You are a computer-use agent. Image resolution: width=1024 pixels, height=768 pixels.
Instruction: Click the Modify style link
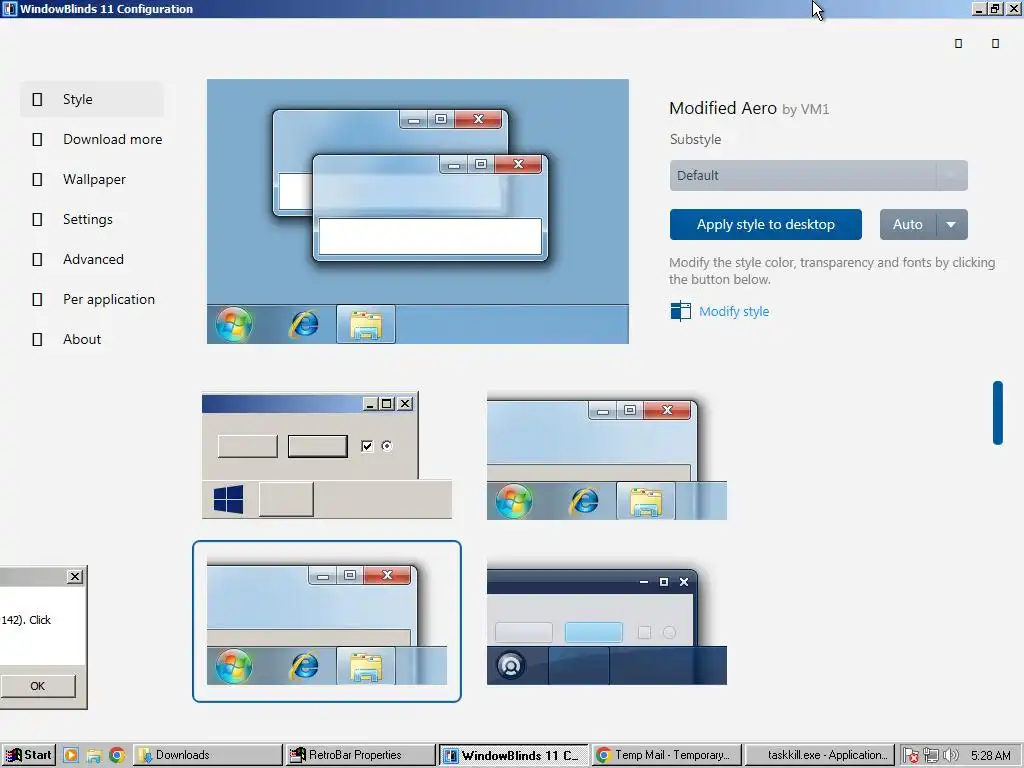point(734,312)
